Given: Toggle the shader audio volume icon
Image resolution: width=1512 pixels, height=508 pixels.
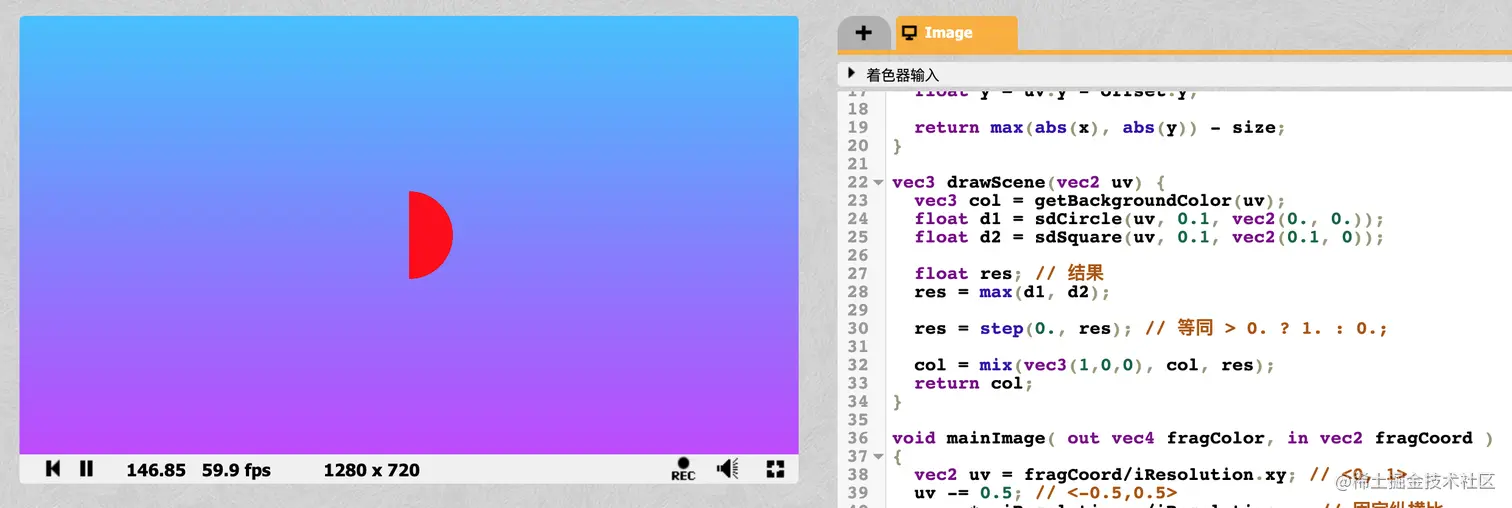Looking at the screenshot, I should coord(728,469).
